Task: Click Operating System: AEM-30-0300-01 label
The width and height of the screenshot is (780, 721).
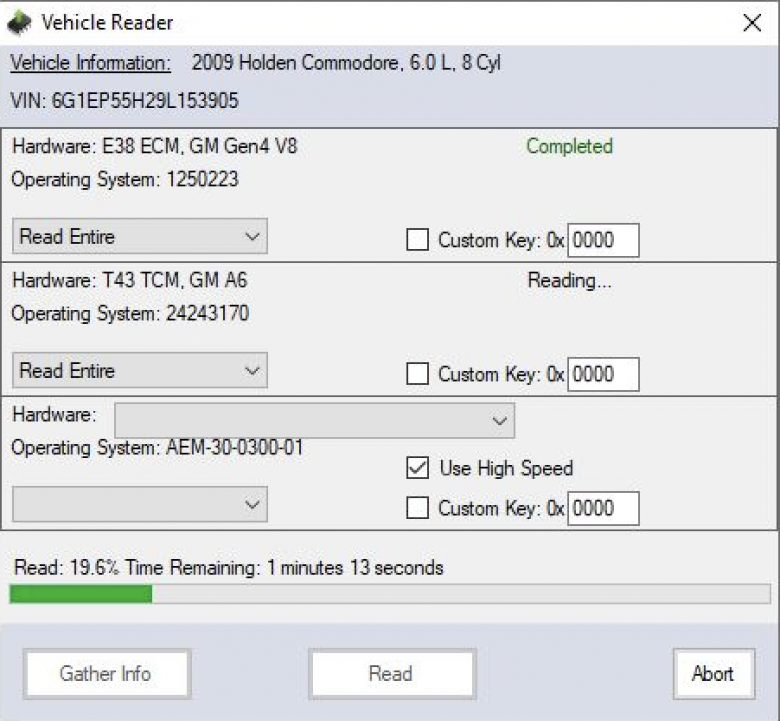Action: pyautogui.click(x=157, y=447)
